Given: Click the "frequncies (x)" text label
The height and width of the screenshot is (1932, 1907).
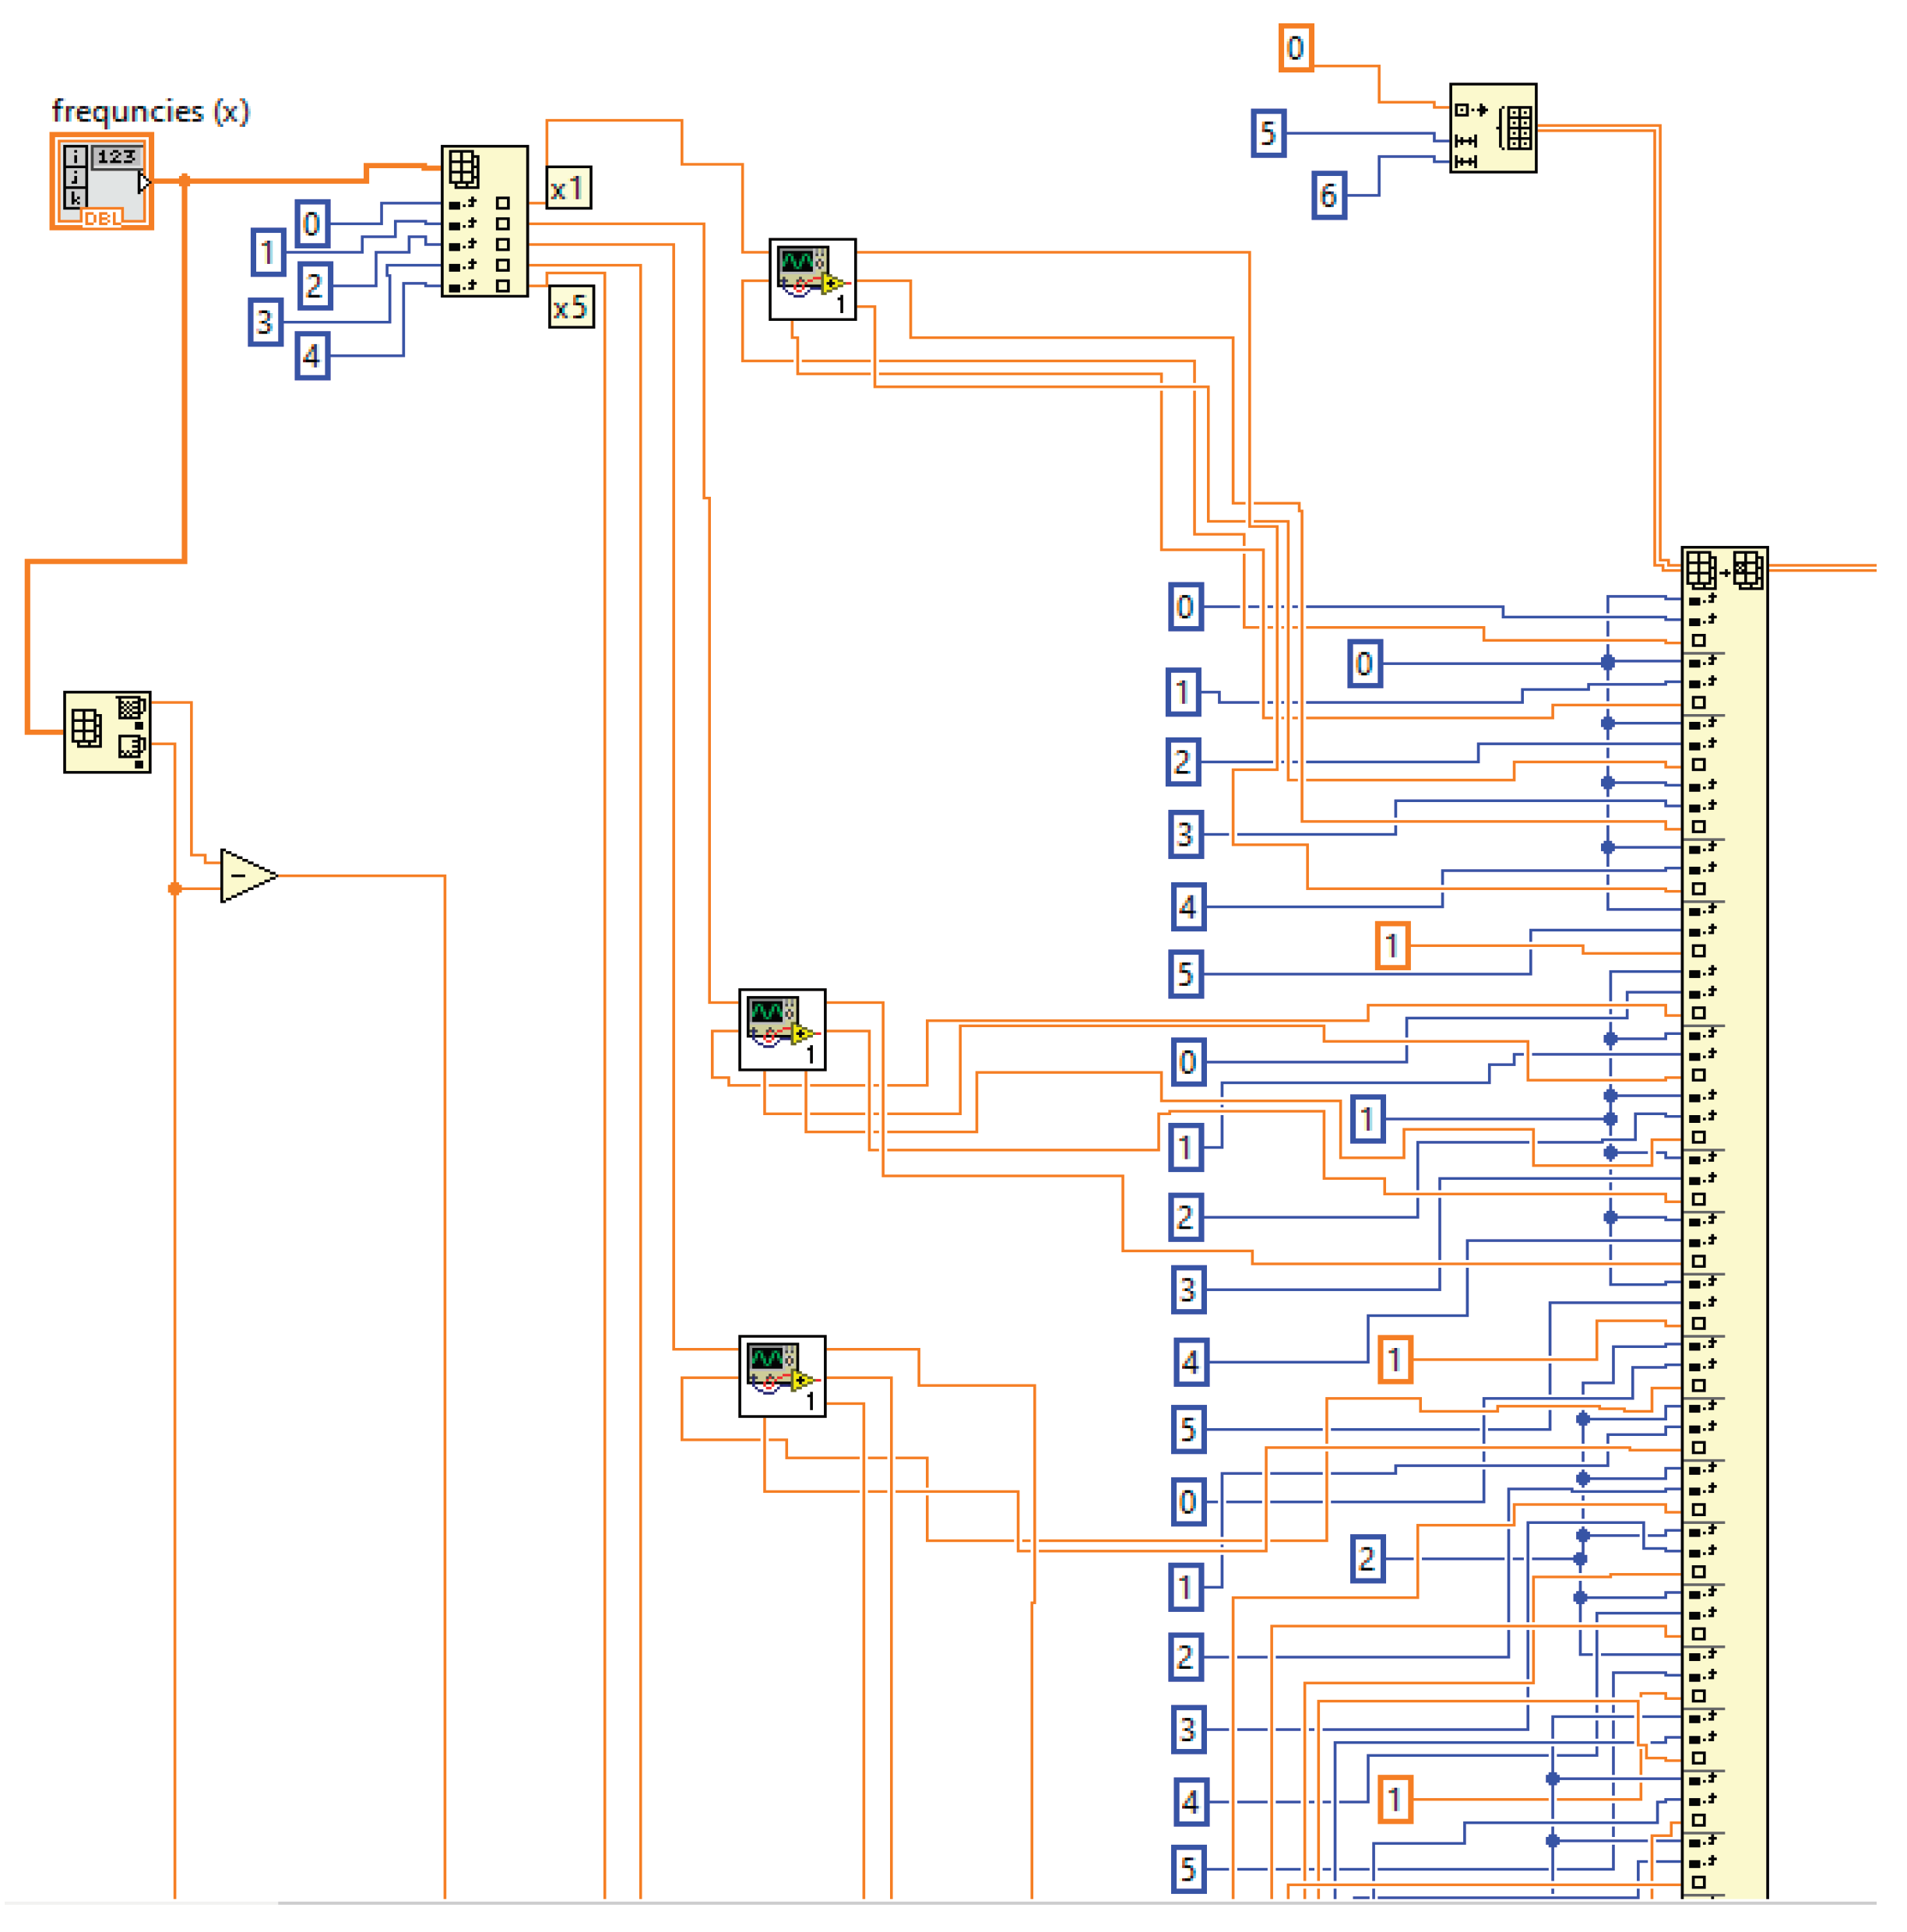Looking at the screenshot, I should (x=150, y=111).
